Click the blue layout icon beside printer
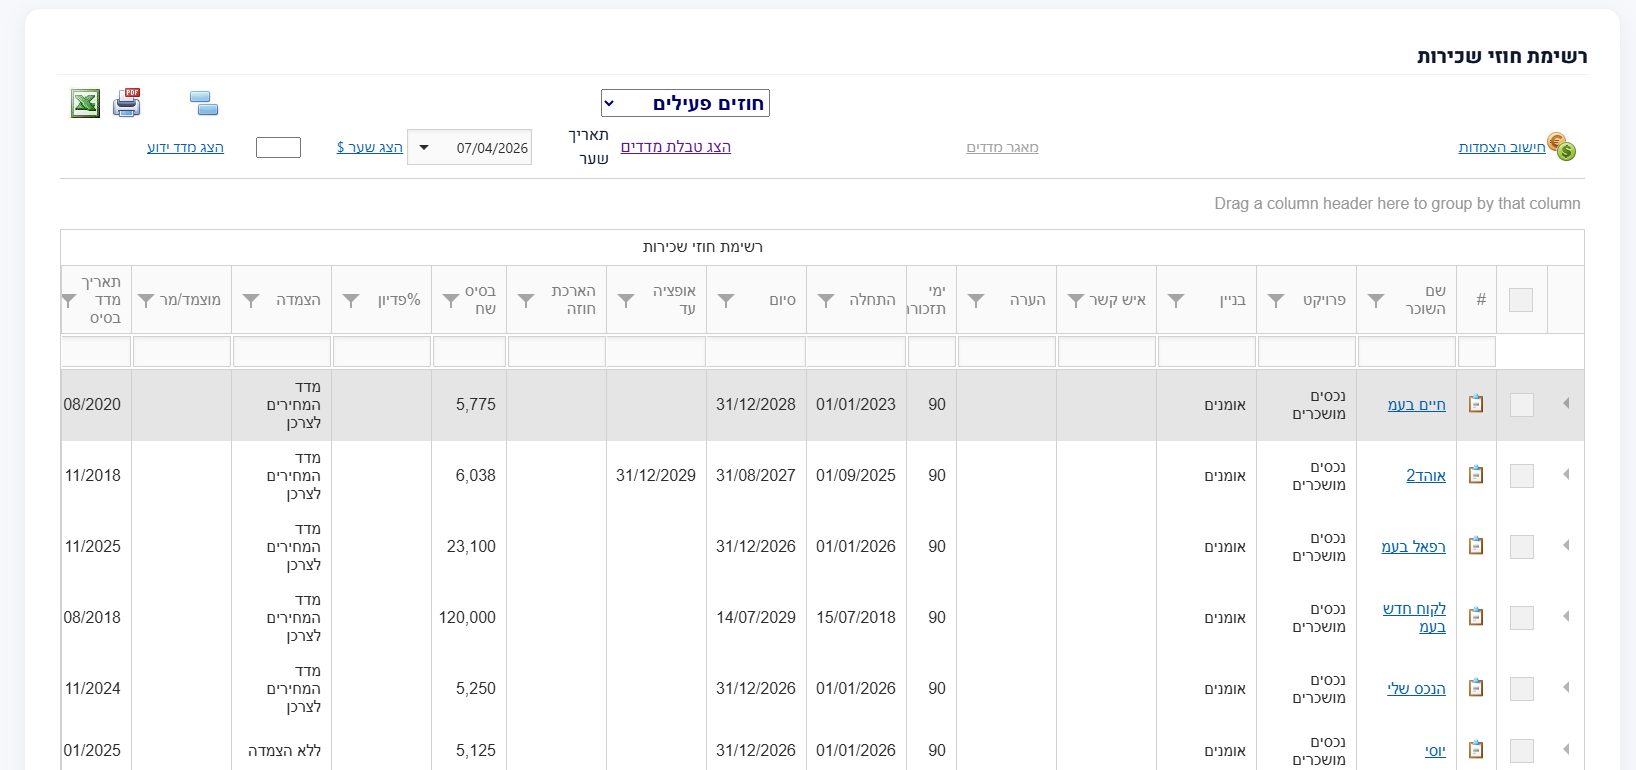Viewport: 1636px width, 770px height. click(x=204, y=103)
